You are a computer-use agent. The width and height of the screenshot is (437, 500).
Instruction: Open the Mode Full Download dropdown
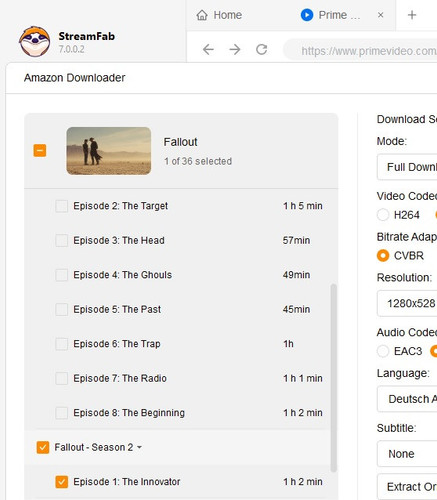407,167
